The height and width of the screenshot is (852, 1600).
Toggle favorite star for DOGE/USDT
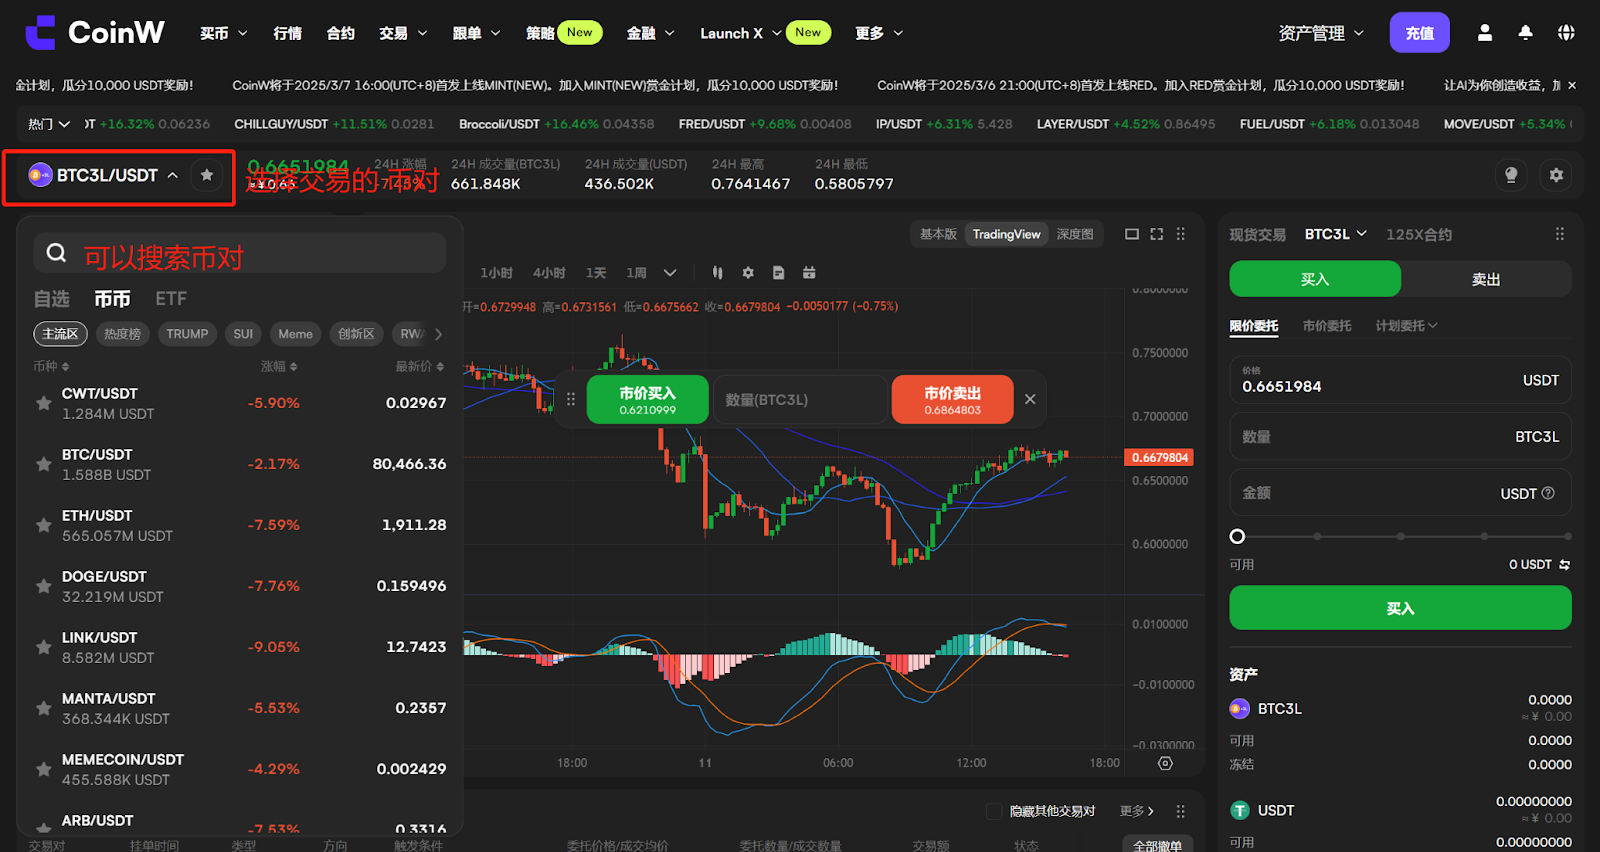(44, 586)
